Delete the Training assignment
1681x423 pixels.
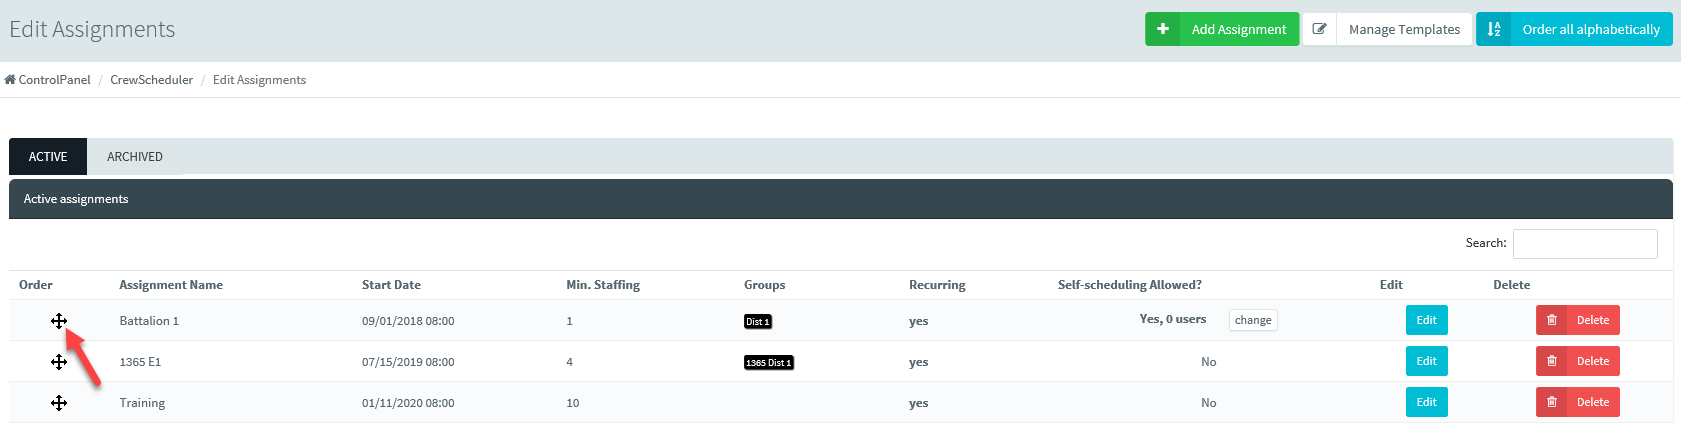(1578, 402)
